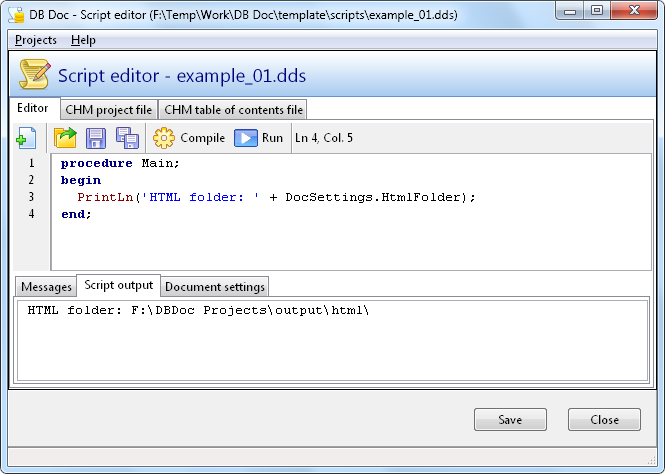Click the 'HTML folder: ' string literal in code
Image resolution: width=665 pixels, height=474 pixels.
[200, 197]
